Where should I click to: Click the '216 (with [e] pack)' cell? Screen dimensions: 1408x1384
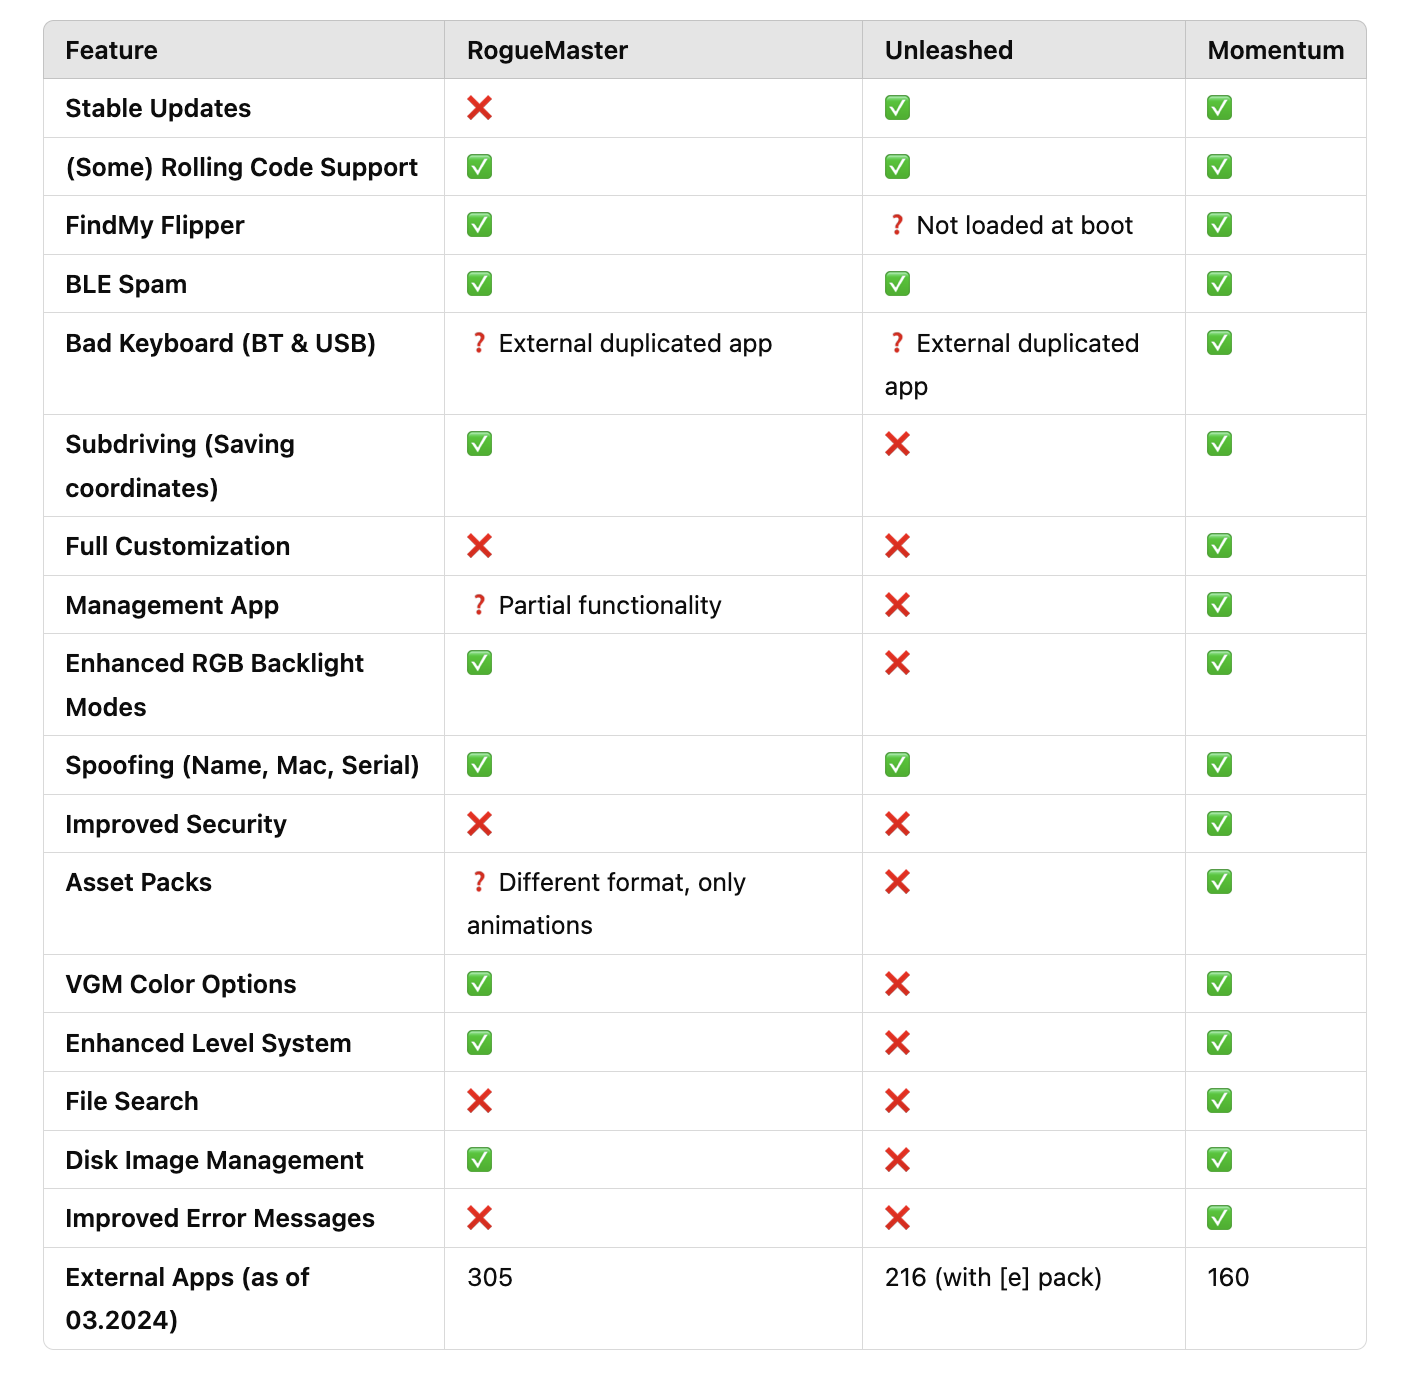992,1277
